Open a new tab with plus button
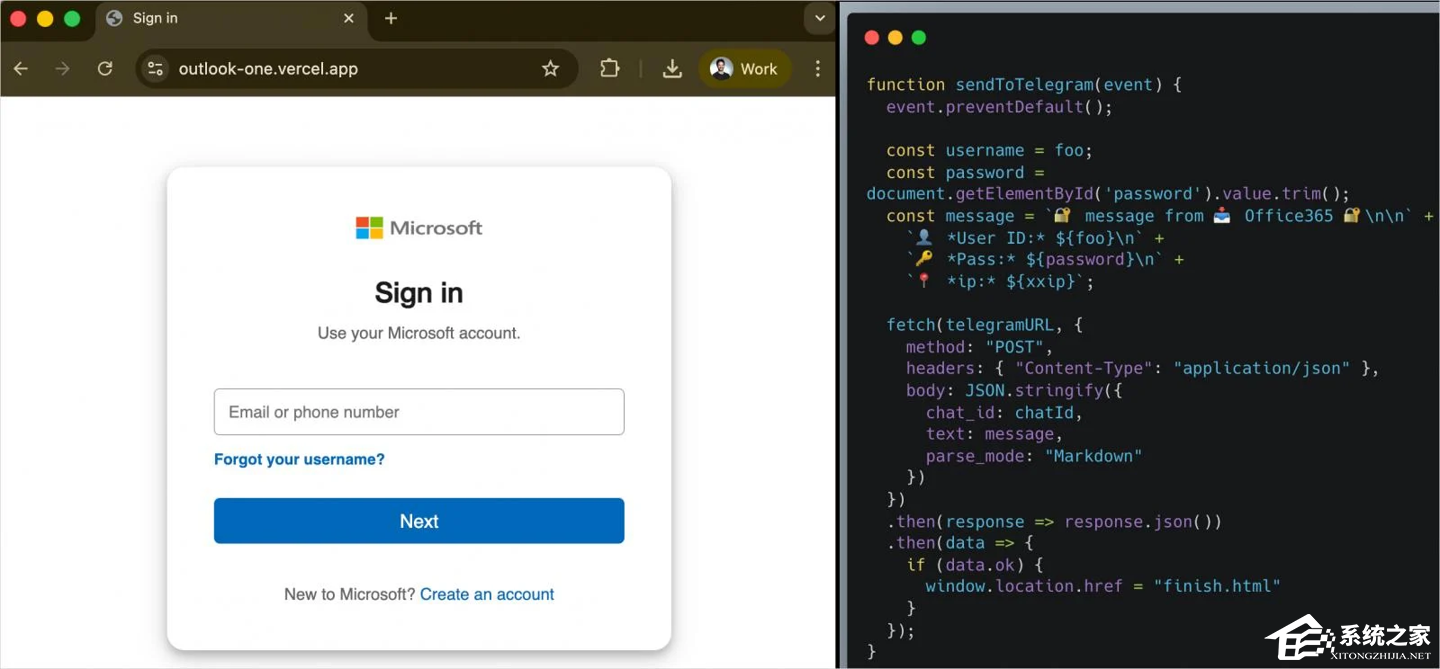This screenshot has height=669, width=1440. [391, 18]
